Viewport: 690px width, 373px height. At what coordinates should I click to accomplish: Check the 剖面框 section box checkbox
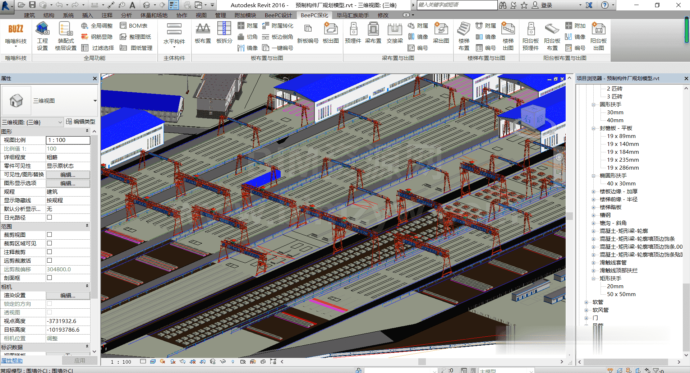49,278
